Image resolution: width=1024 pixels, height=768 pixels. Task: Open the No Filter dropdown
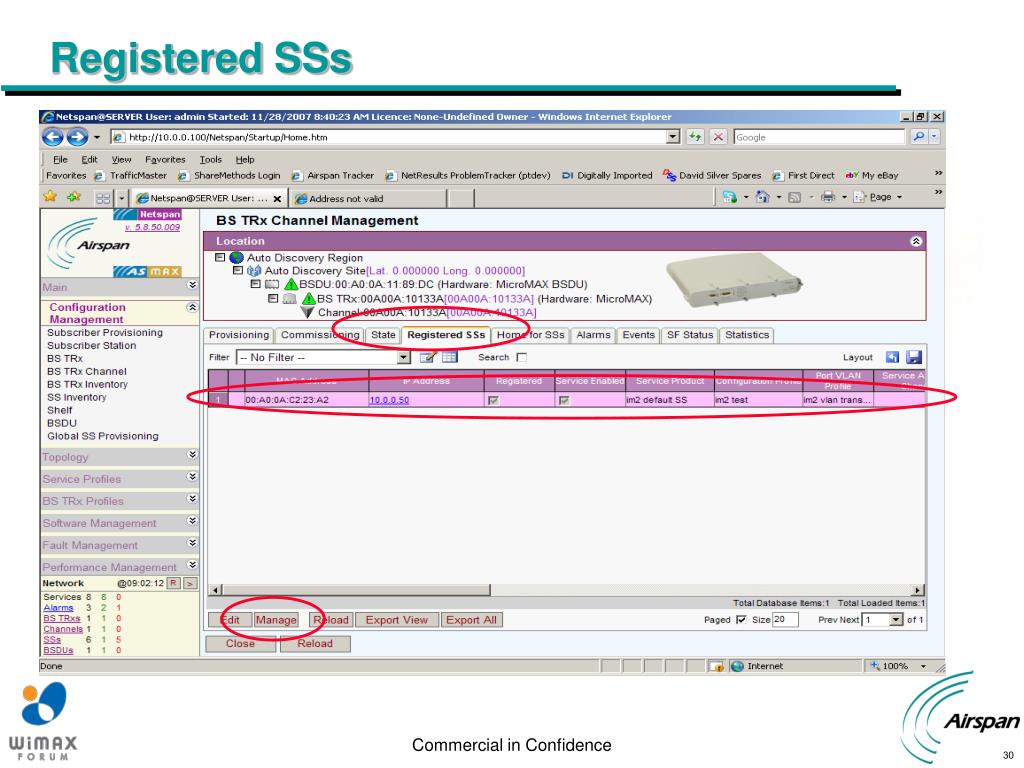point(404,357)
